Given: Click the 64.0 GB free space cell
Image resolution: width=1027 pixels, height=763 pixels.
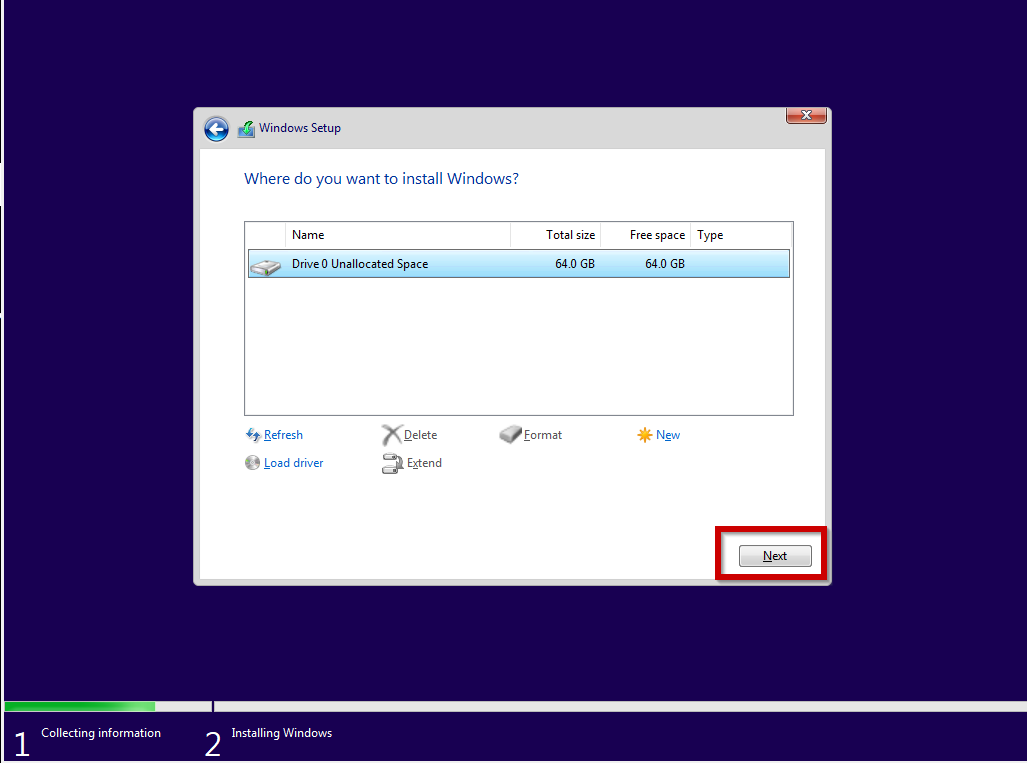Looking at the screenshot, I should click(x=665, y=264).
